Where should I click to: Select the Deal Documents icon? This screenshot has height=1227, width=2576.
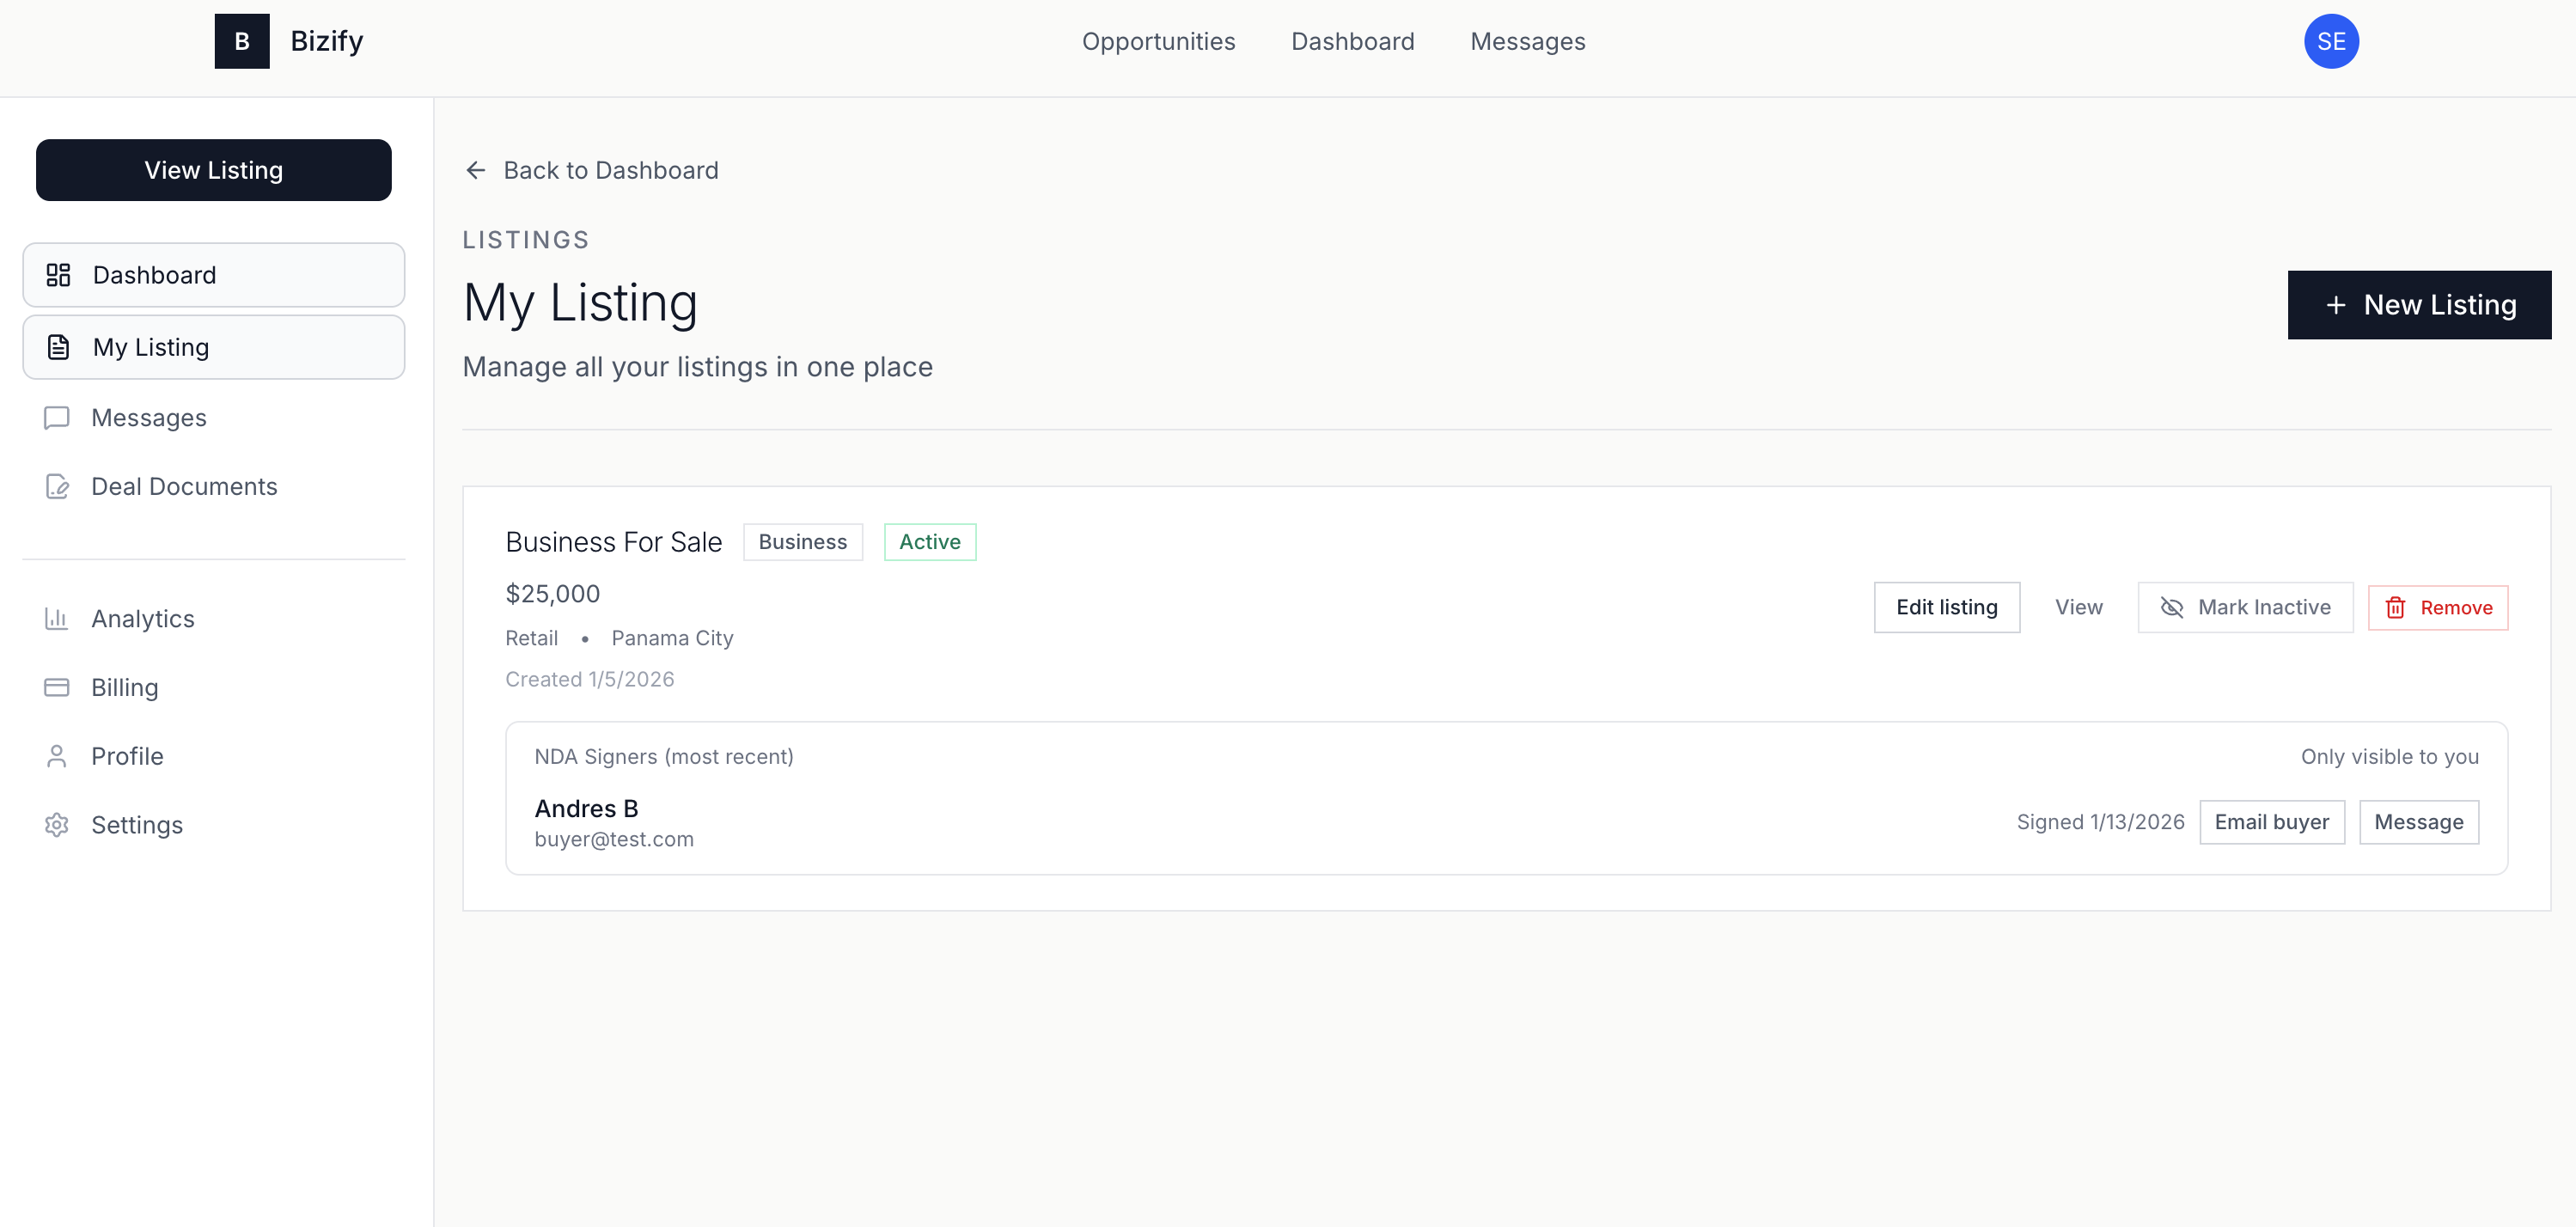click(57, 487)
